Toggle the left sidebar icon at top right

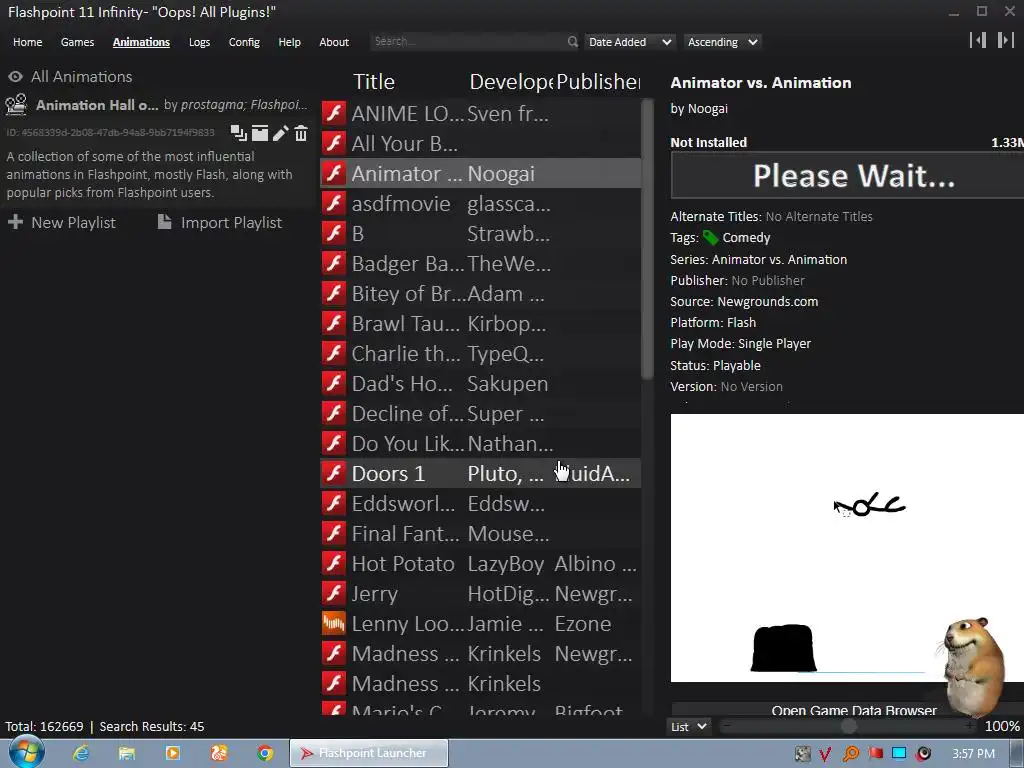click(978, 40)
